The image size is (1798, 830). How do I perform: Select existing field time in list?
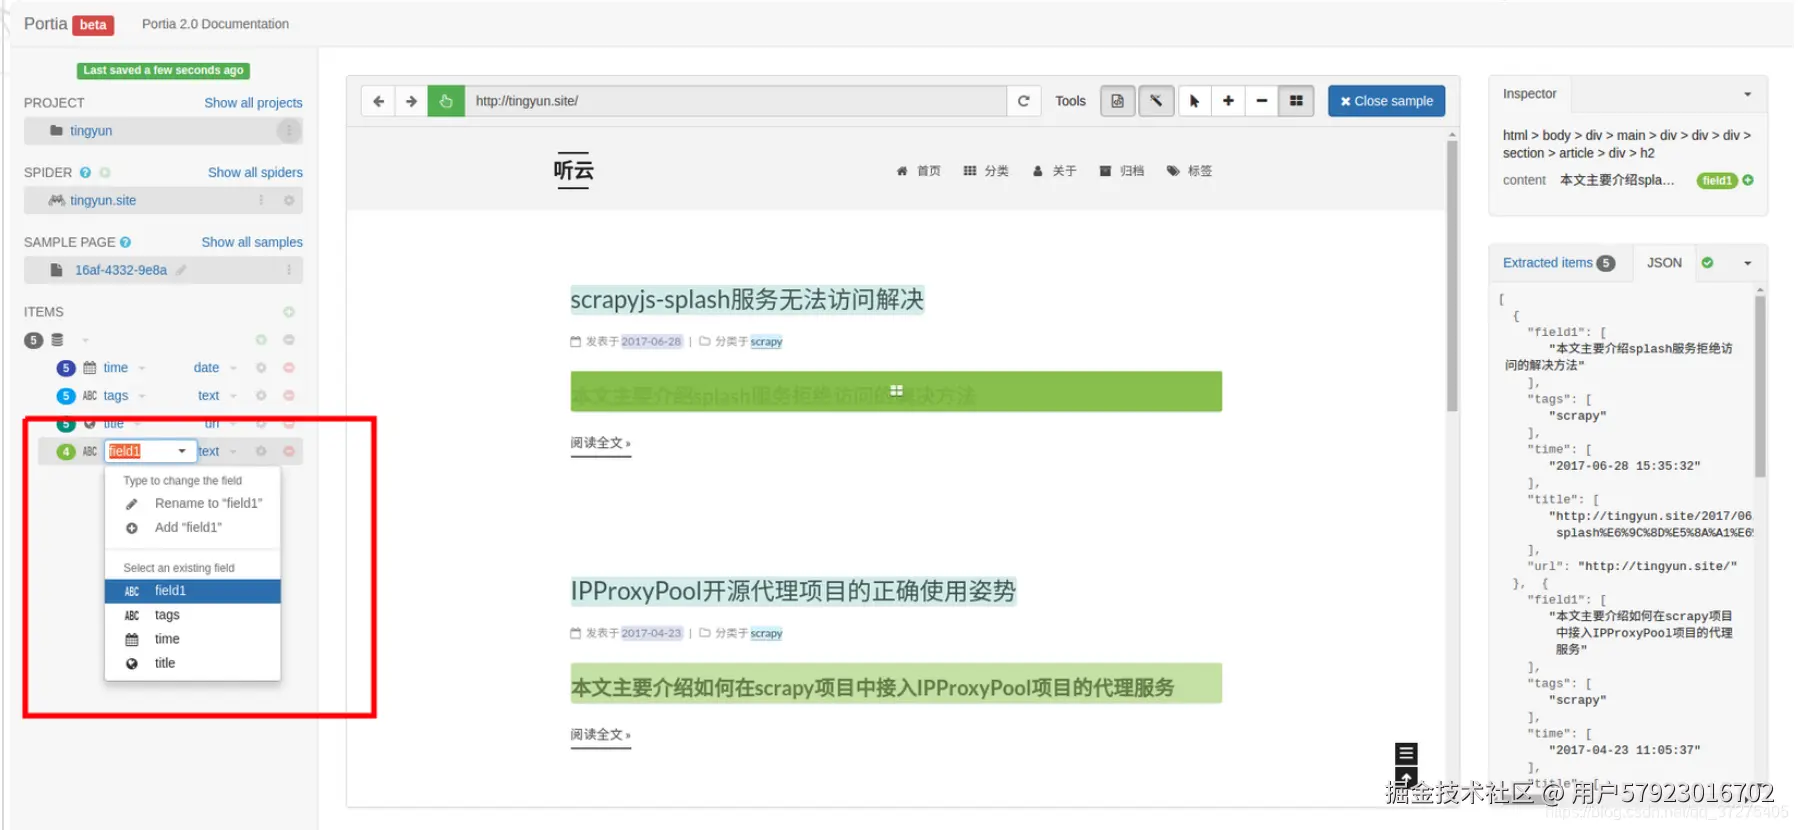coord(193,639)
